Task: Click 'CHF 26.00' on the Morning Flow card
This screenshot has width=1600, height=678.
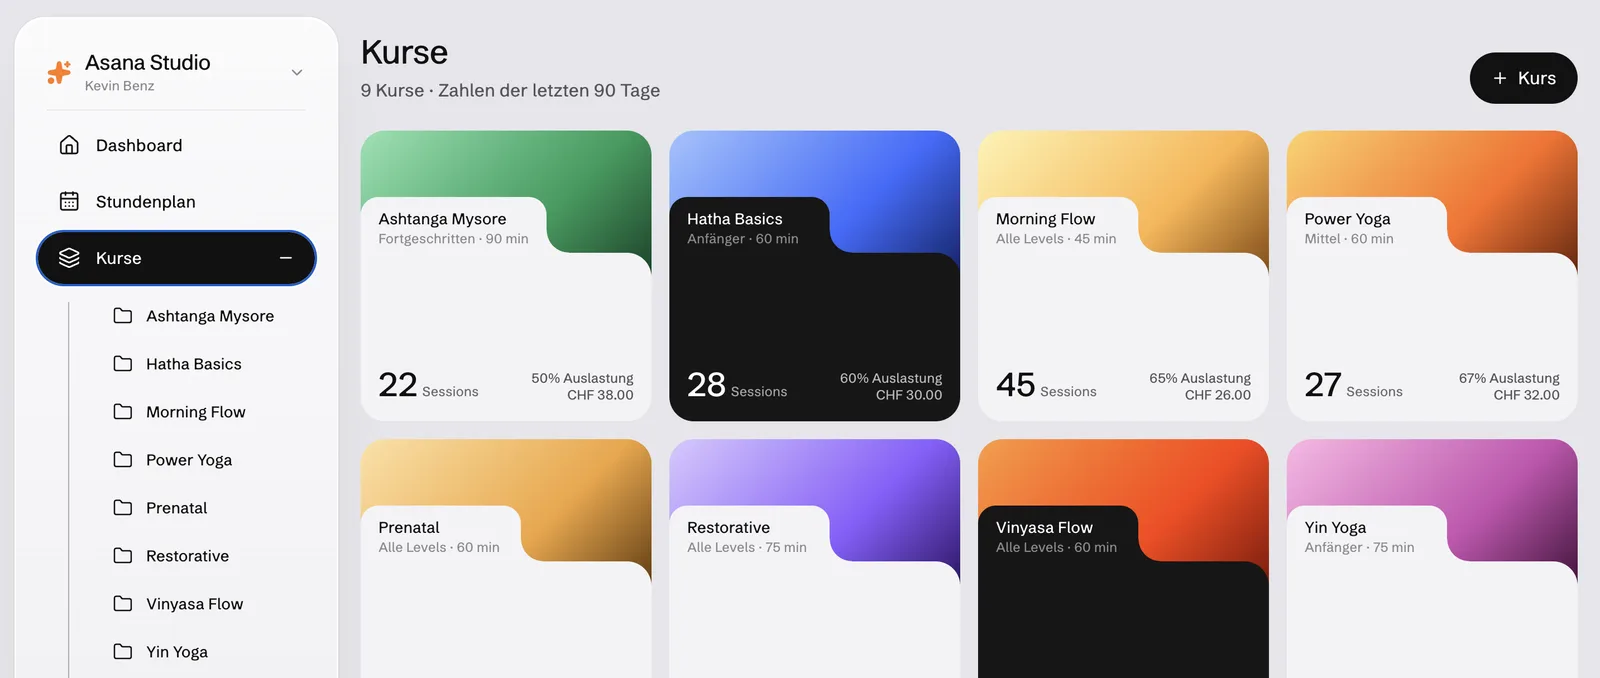Action: pos(1218,395)
